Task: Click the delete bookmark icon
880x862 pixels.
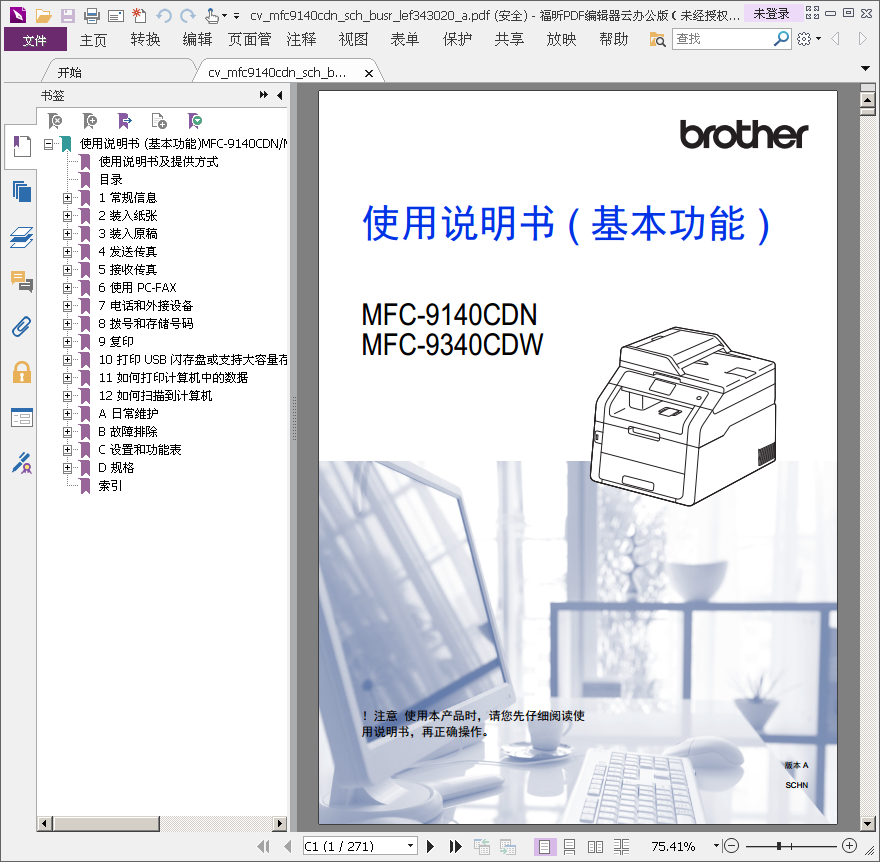Action: pyautogui.click(x=55, y=121)
